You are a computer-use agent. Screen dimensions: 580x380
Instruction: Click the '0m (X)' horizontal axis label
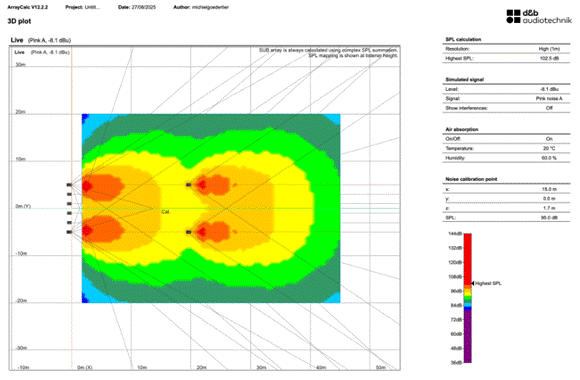click(85, 367)
